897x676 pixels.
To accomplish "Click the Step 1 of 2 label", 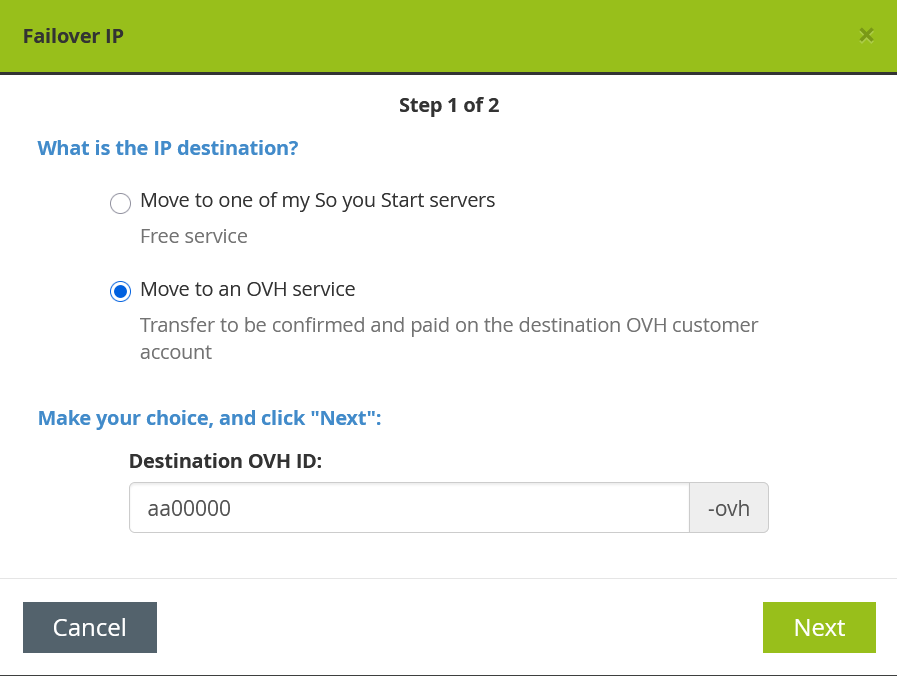I will [x=448, y=104].
